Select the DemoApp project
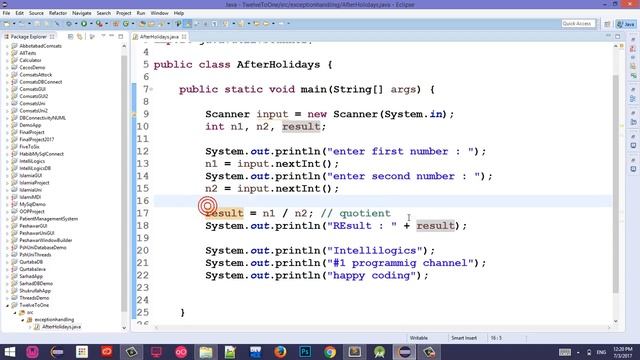The height and width of the screenshot is (360, 640). point(30,125)
